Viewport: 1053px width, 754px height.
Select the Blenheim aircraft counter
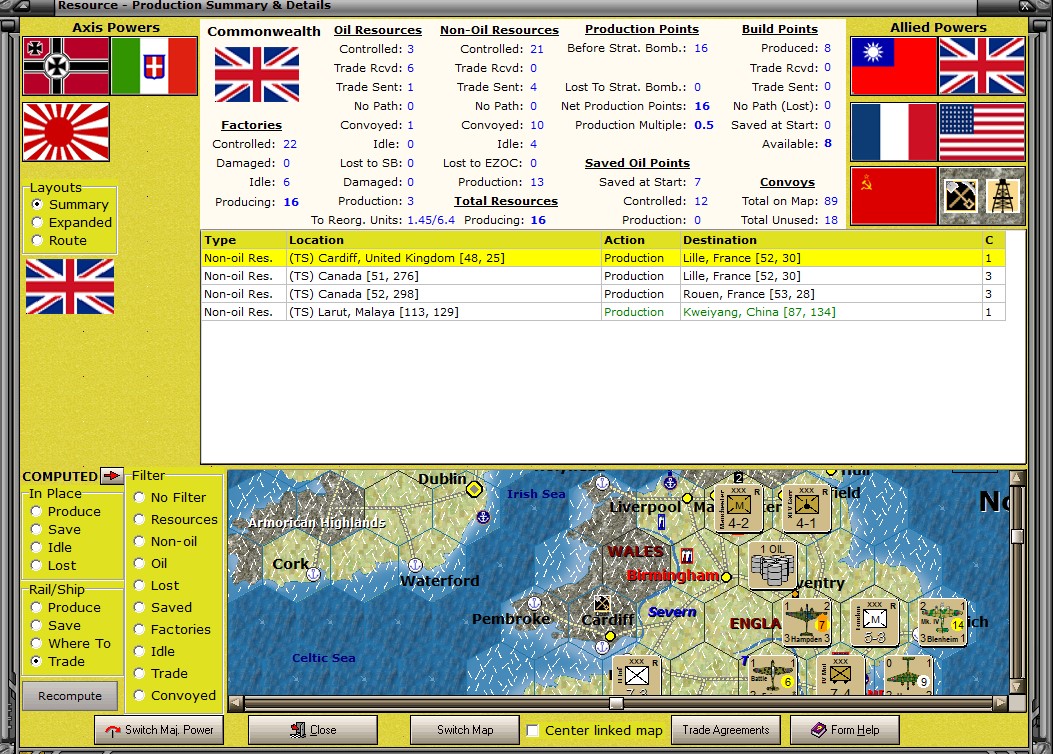(x=942, y=622)
